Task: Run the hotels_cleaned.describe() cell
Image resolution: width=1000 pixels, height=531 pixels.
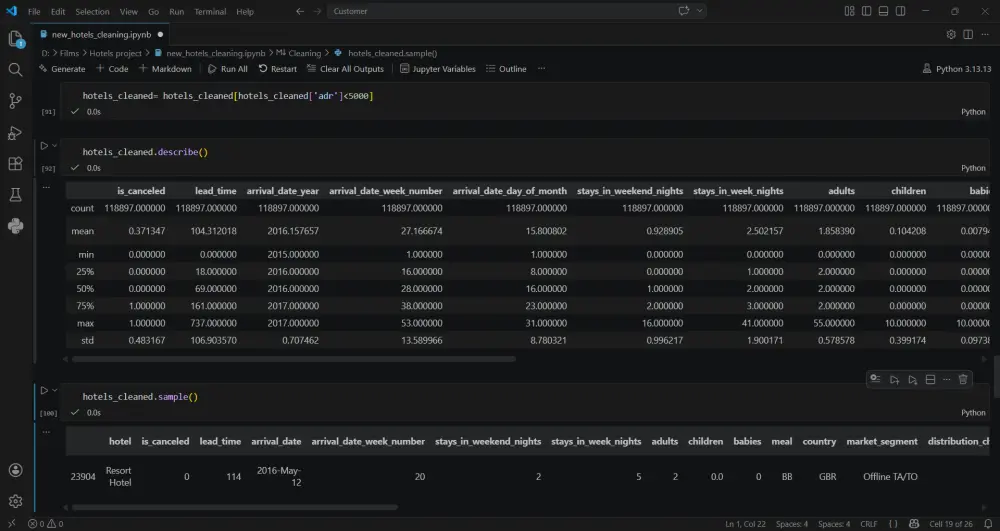Action: (x=44, y=146)
